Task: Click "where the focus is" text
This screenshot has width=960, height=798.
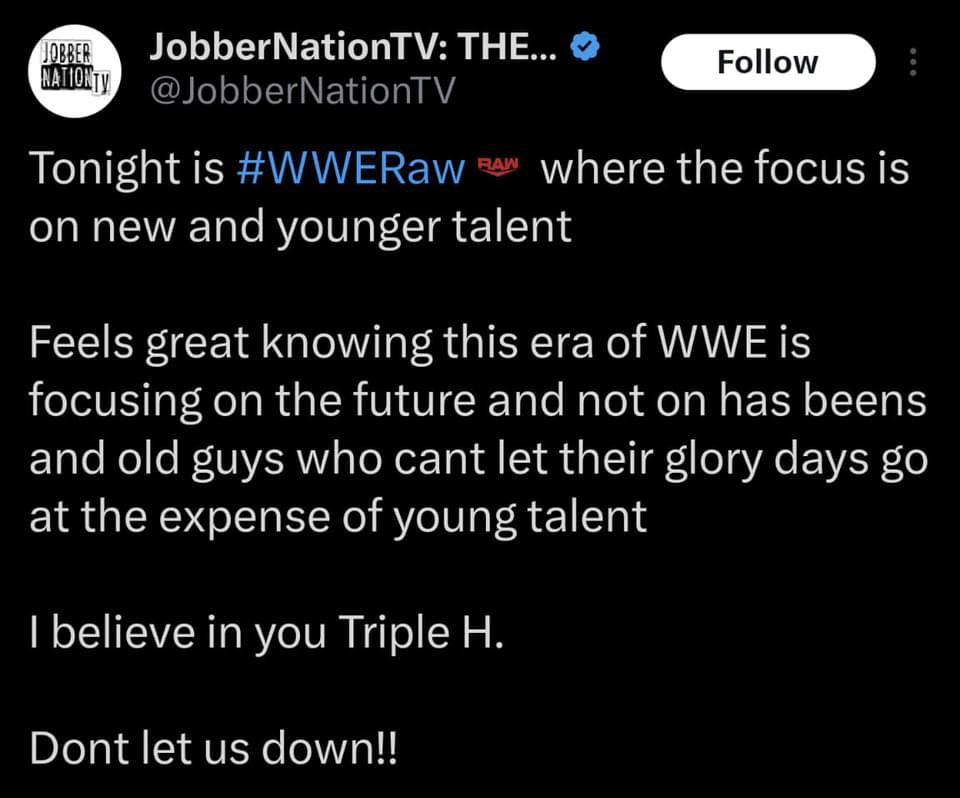Action: click(x=724, y=168)
